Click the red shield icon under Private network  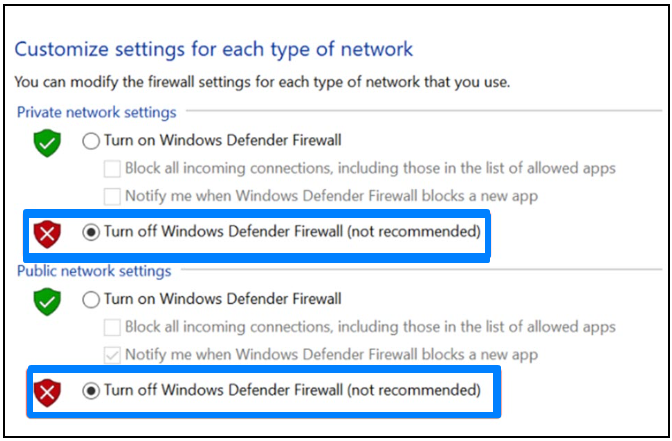point(46,234)
